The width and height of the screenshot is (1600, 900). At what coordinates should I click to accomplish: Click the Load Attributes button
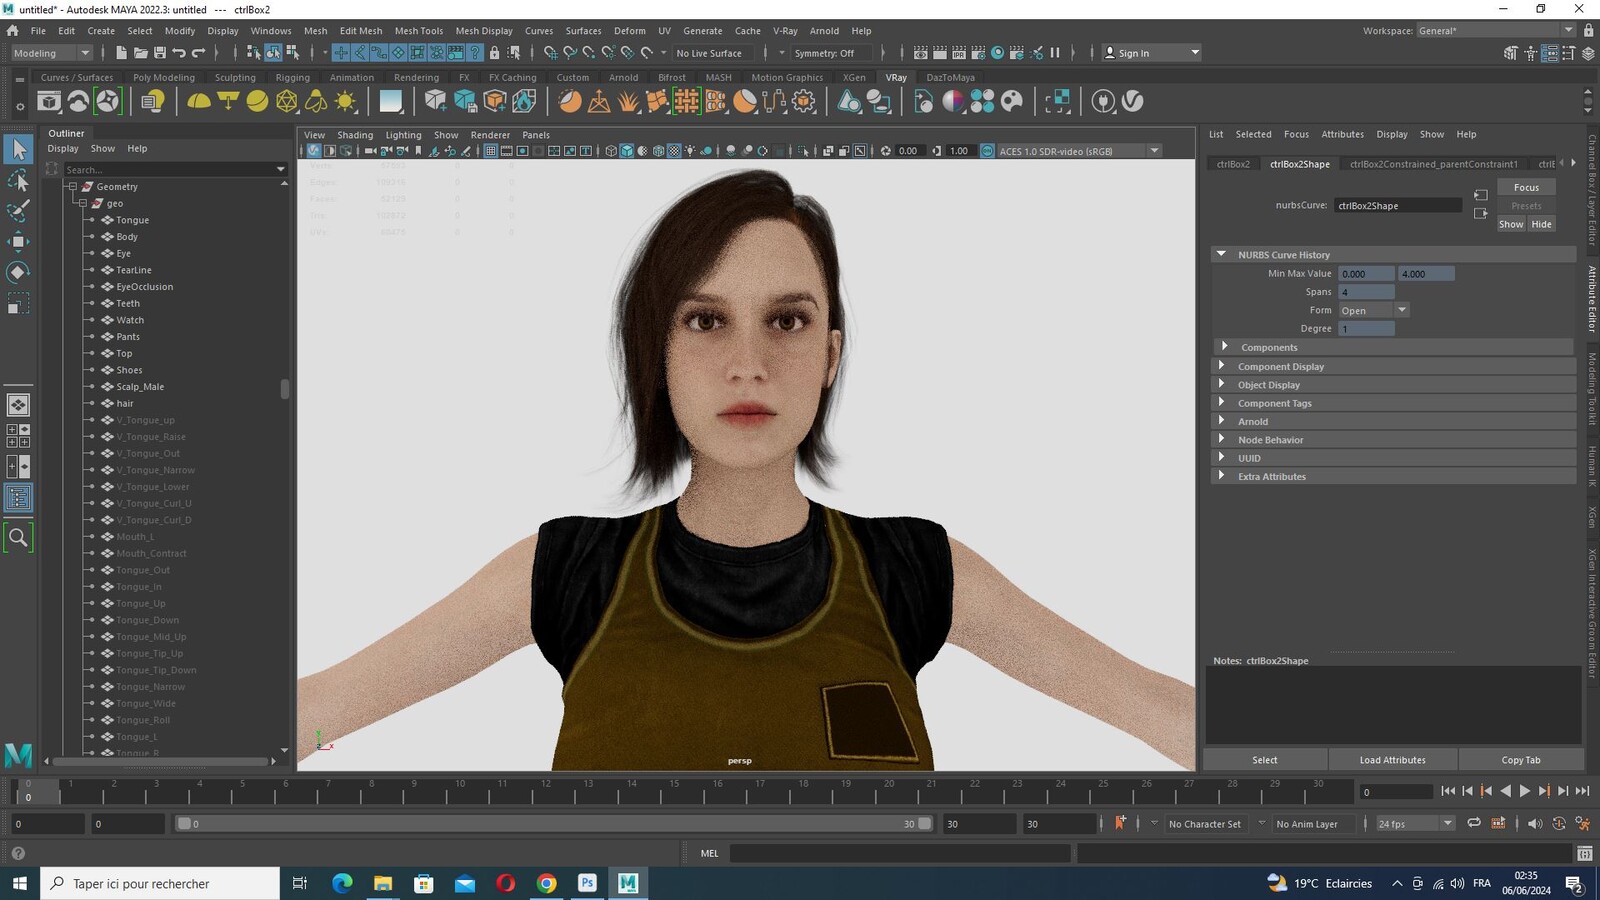tap(1392, 760)
